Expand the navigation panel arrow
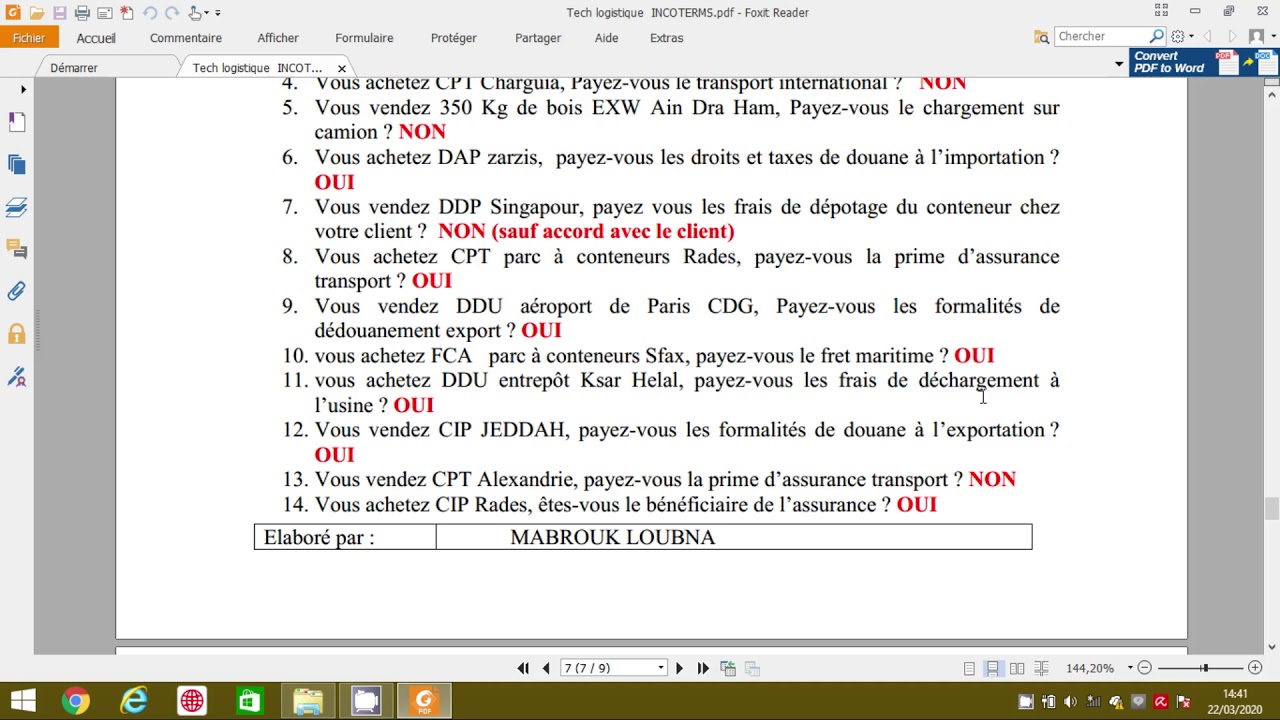1280x720 pixels. coord(23,90)
